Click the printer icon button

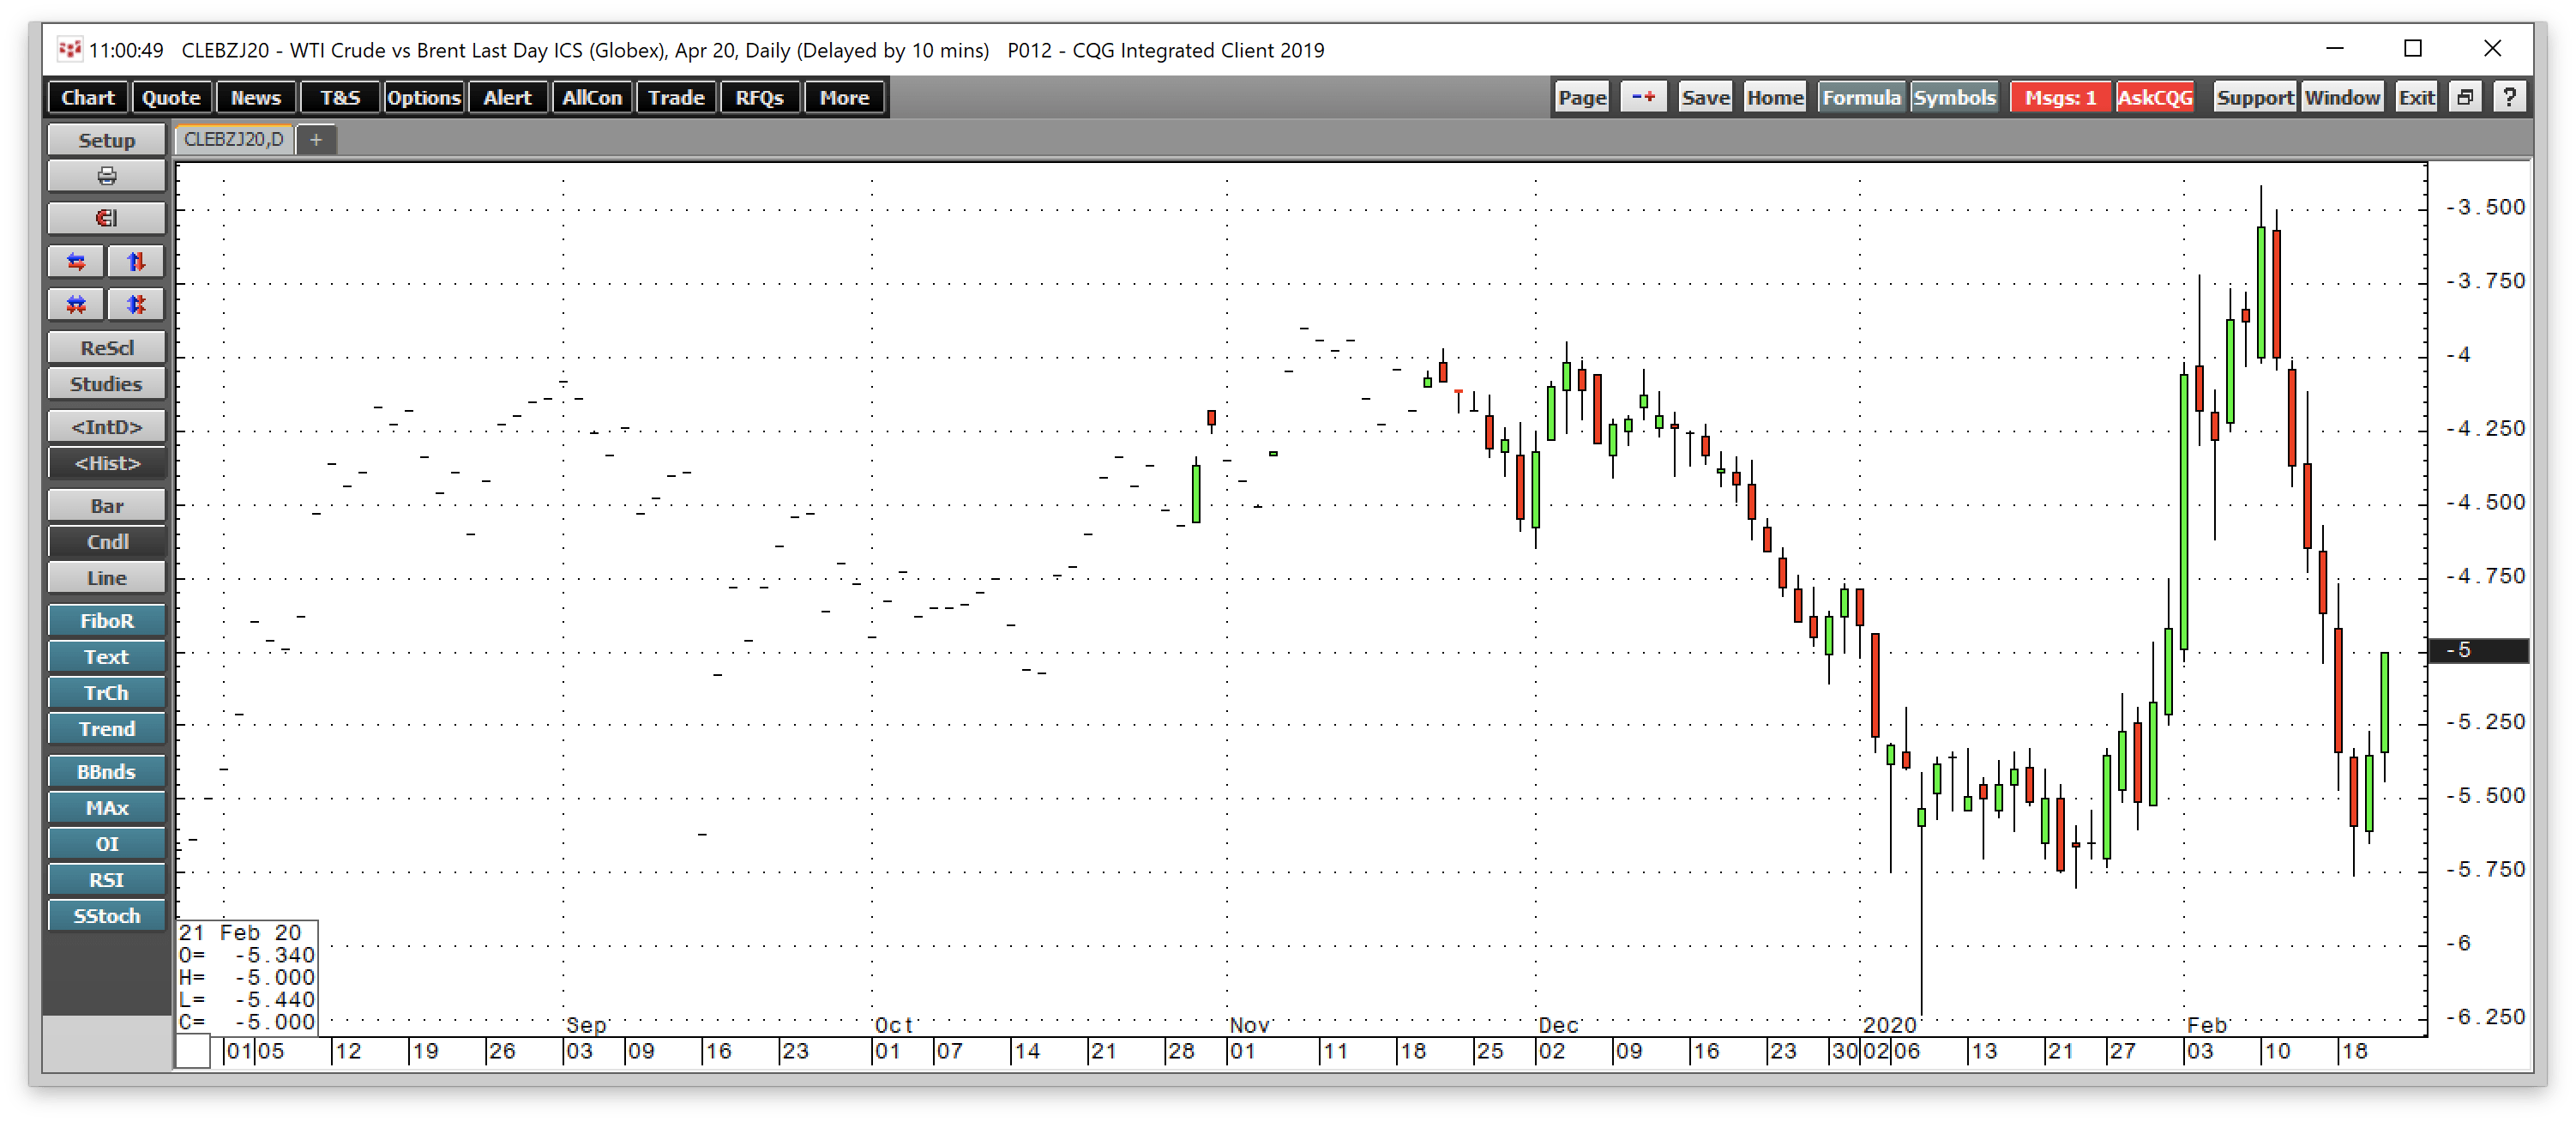click(106, 176)
